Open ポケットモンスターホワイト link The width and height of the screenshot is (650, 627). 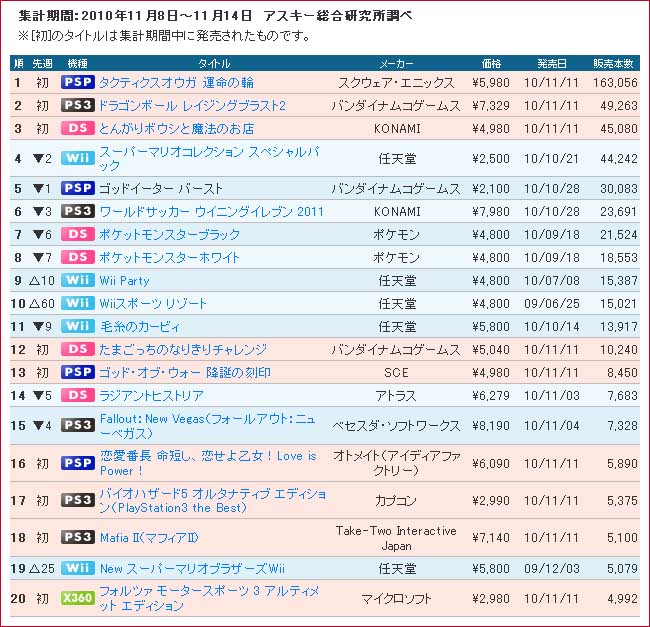click(x=170, y=257)
